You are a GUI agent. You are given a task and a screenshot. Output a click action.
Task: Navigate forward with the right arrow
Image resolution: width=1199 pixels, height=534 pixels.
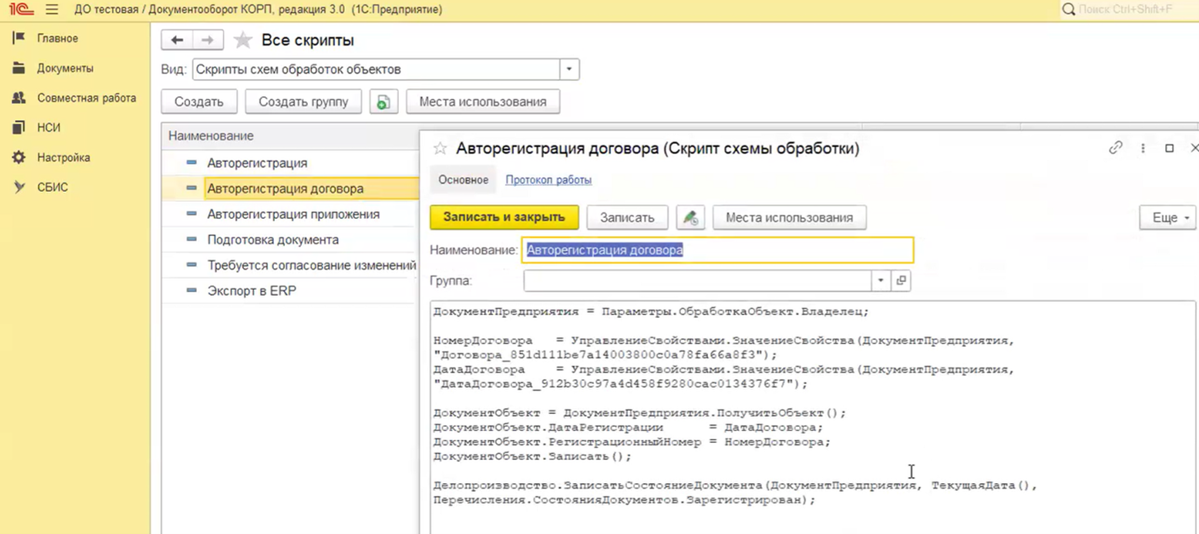click(x=207, y=40)
